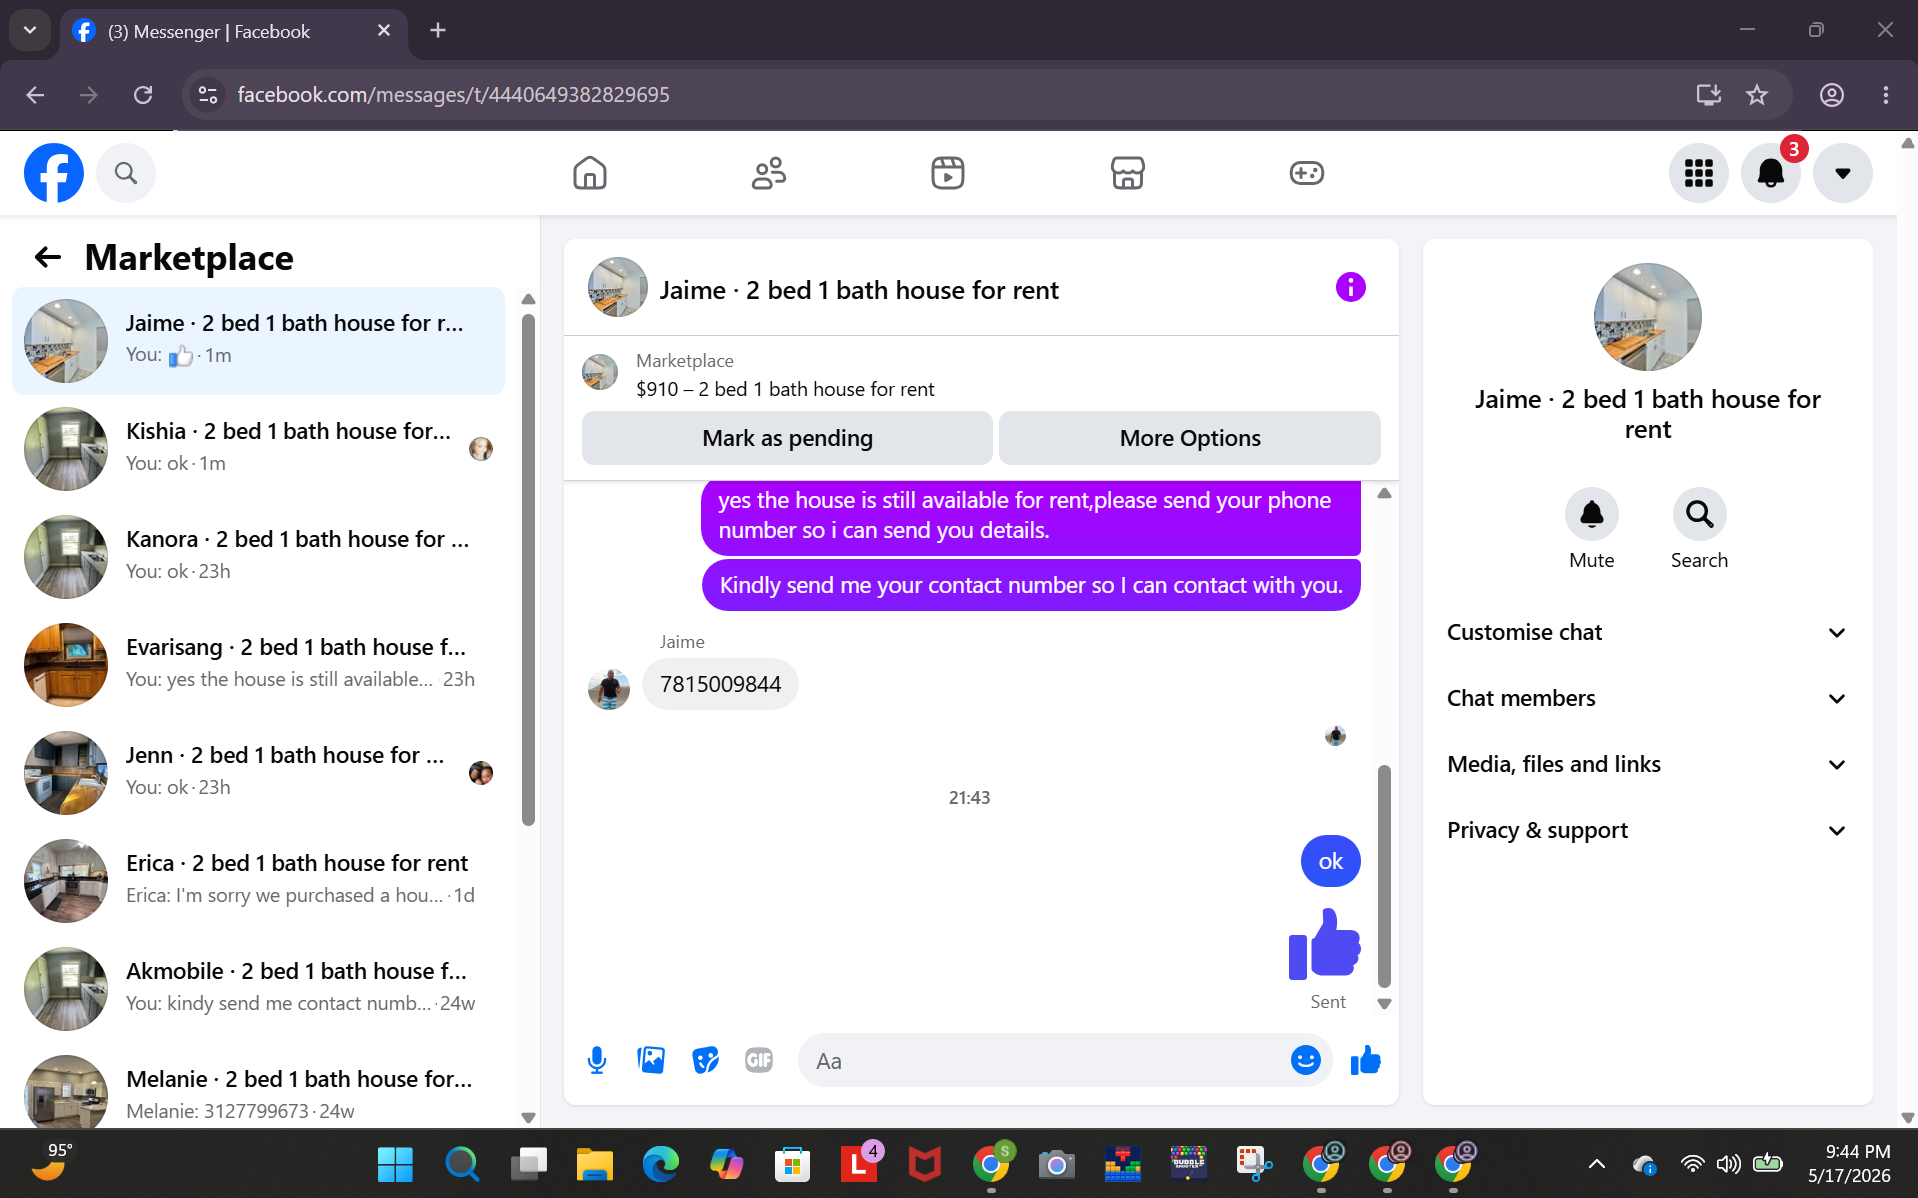Expand Customise chat section

tap(1647, 632)
